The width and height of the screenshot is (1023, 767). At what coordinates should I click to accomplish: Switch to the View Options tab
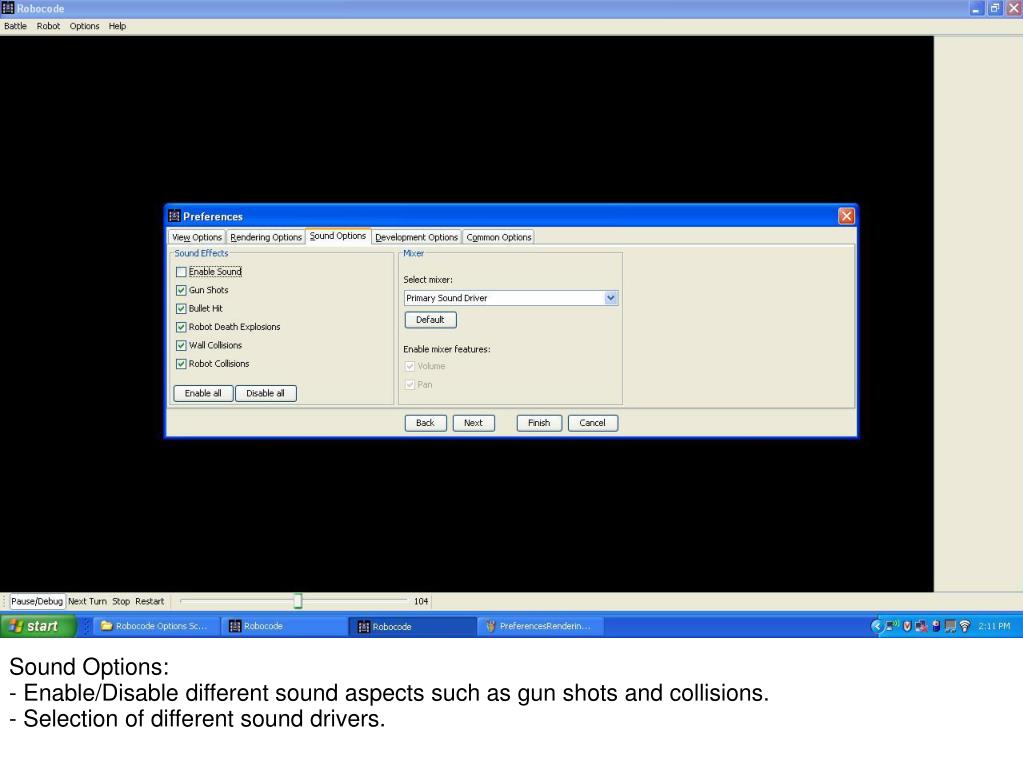pyautogui.click(x=197, y=237)
